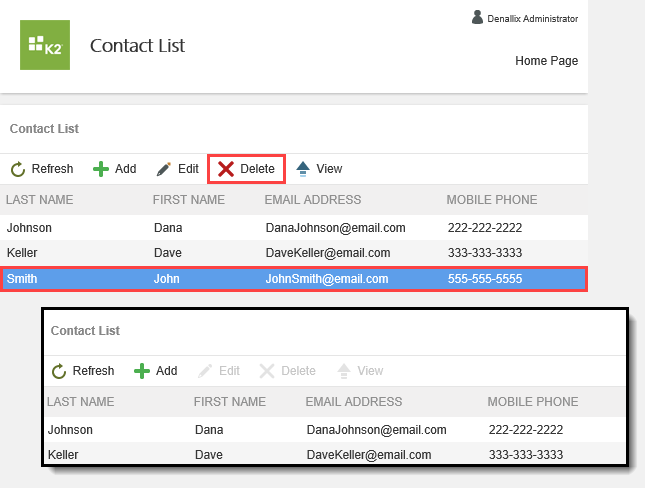Click JohnSmith@email.com email cell

pos(327,279)
